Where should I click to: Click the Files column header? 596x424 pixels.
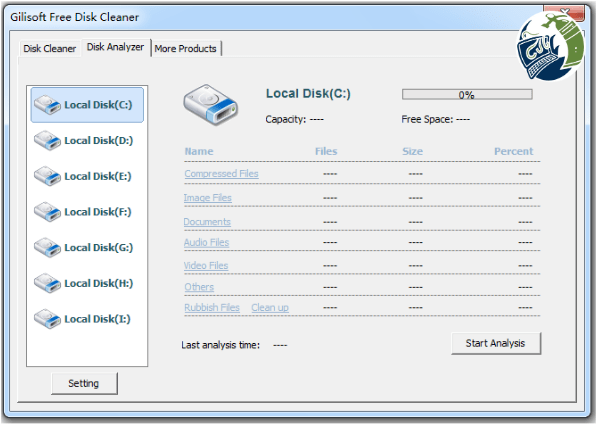tap(326, 151)
